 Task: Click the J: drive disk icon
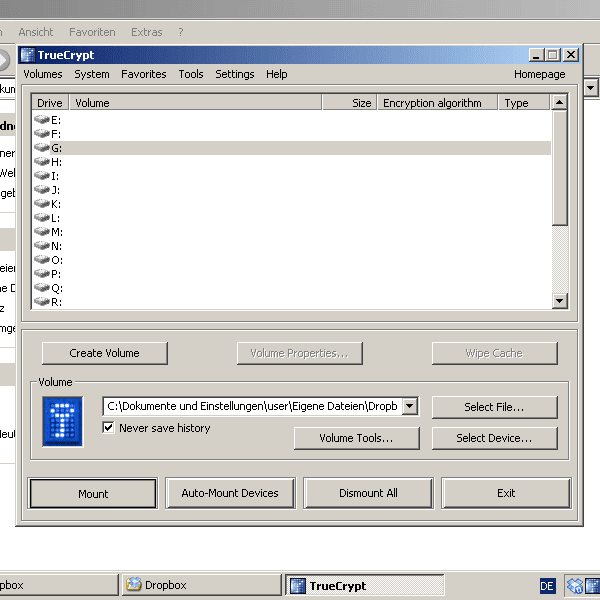pos(42,189)
